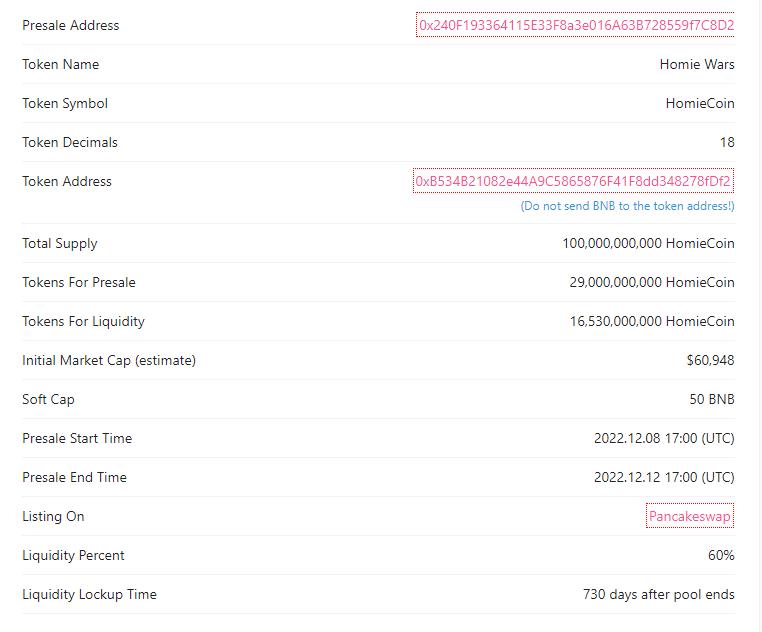This screenshot has height=632, width=762.
Task: Open the Token Address link
Action: (x=573, y=181)
